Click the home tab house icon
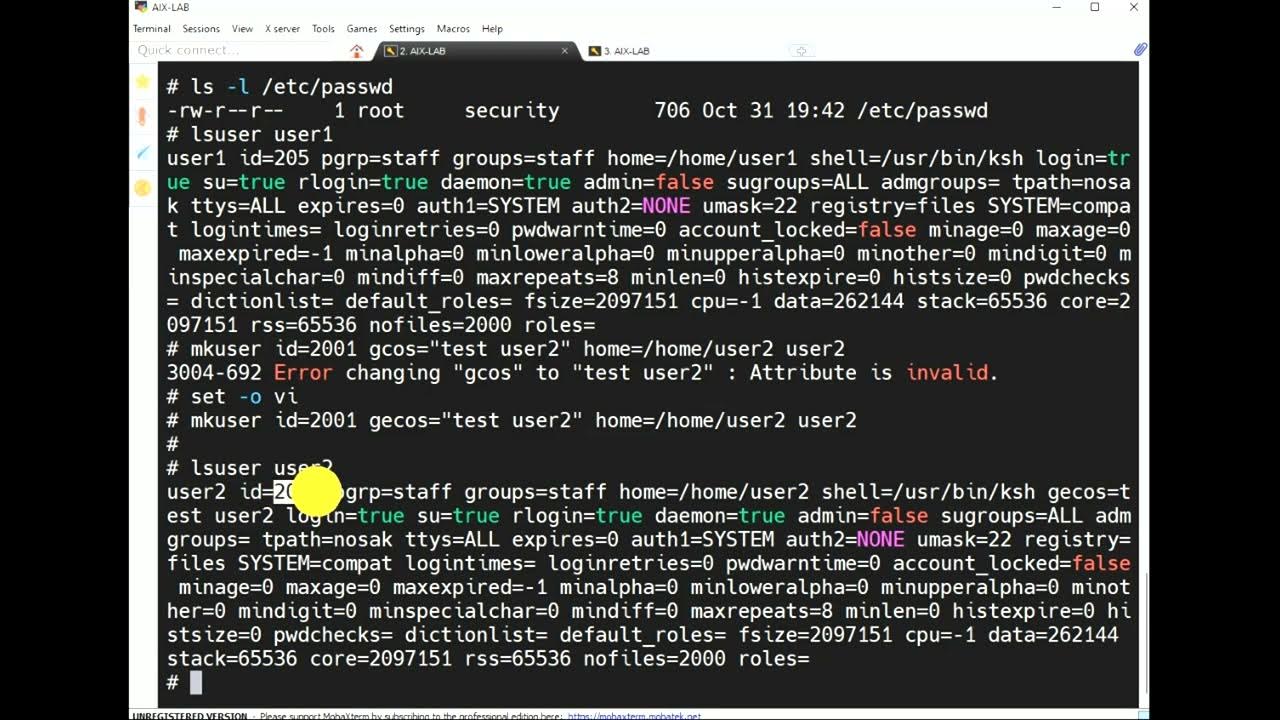 (x=357, y=50)
